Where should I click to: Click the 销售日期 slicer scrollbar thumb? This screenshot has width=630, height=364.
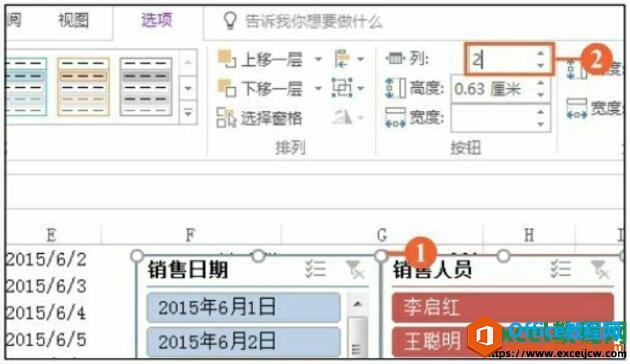[357, 337]
